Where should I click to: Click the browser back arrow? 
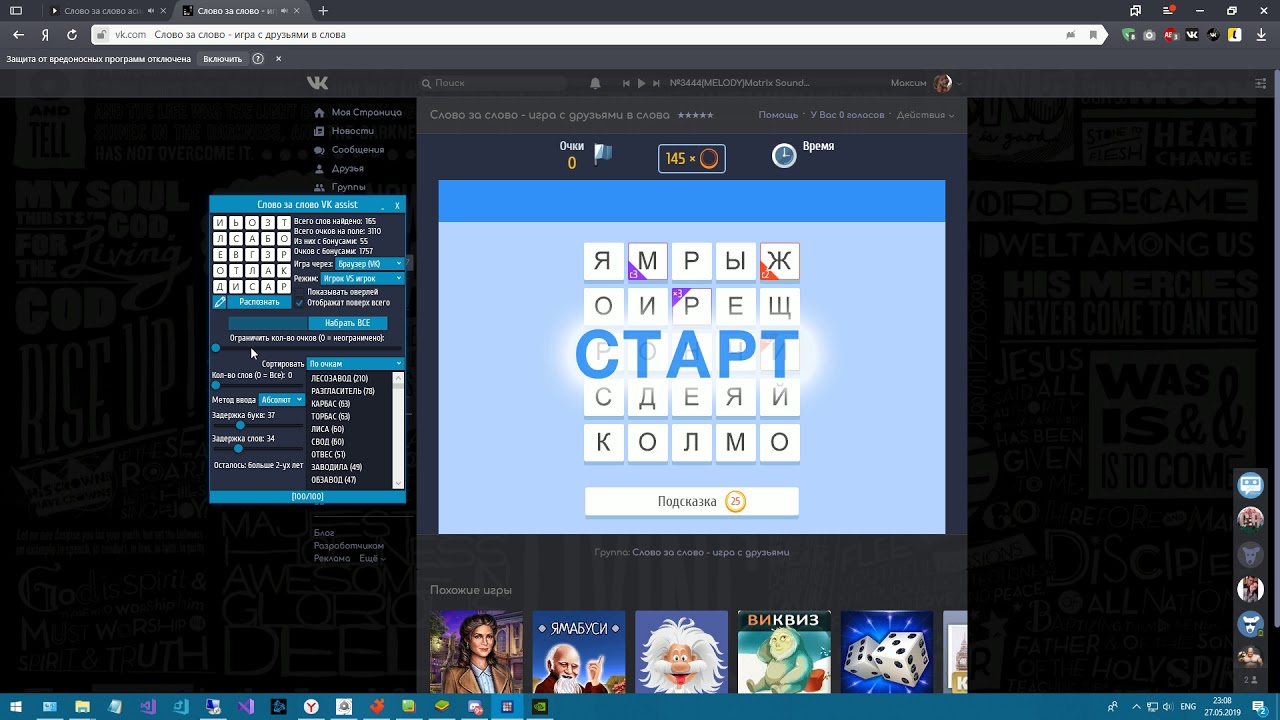(x=18, y=34)
